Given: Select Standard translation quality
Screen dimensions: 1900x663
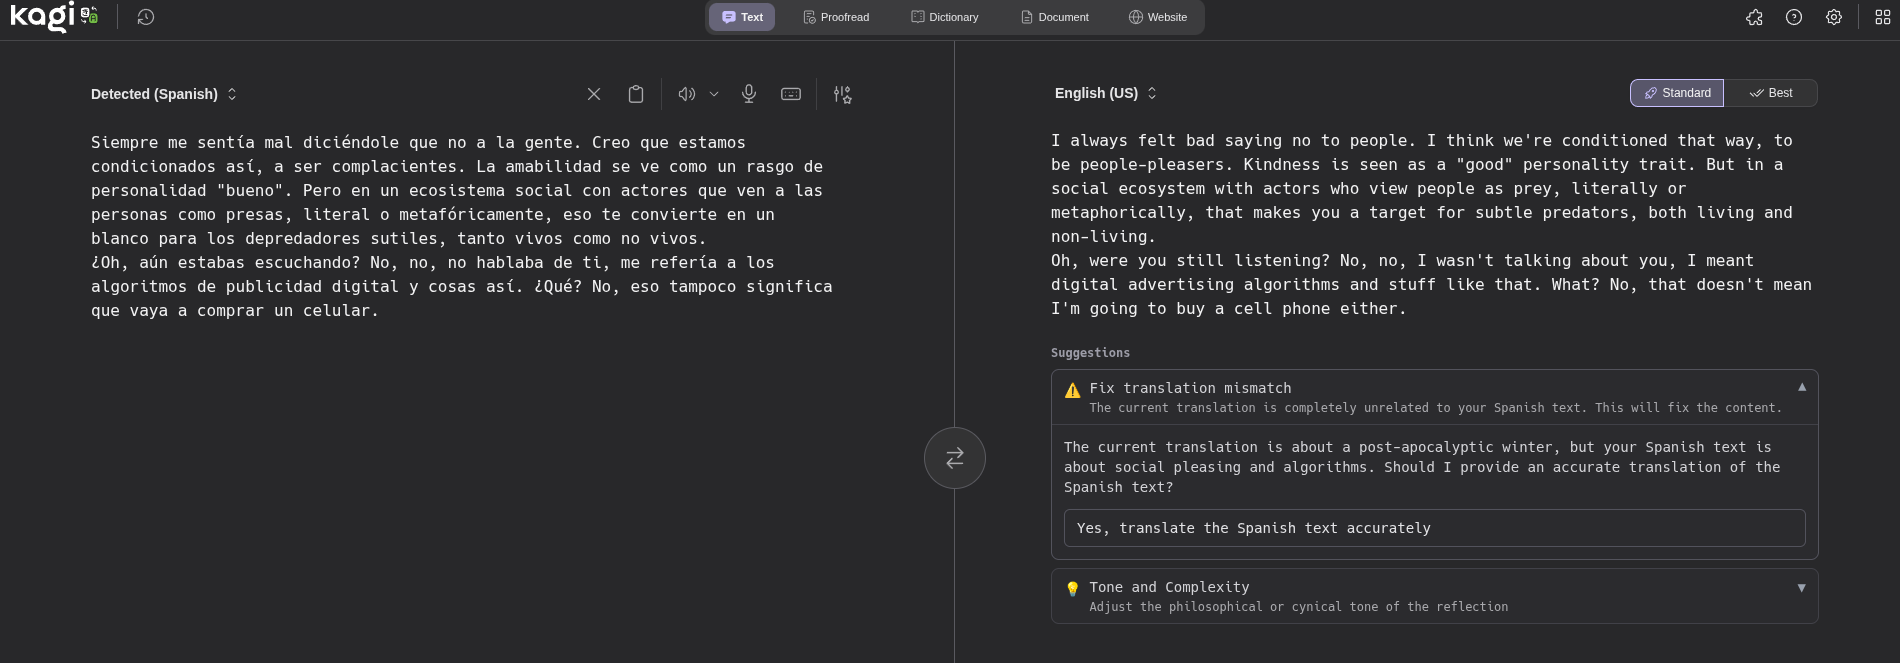Looking at the screenshot, I should click(x=1677, y=93).
